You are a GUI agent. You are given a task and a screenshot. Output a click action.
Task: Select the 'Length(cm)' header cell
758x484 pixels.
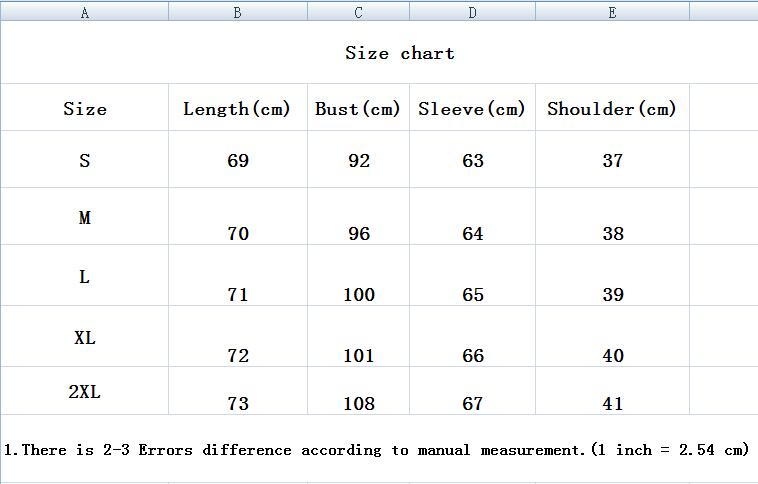pyautogui.click(x=237, y=109)
